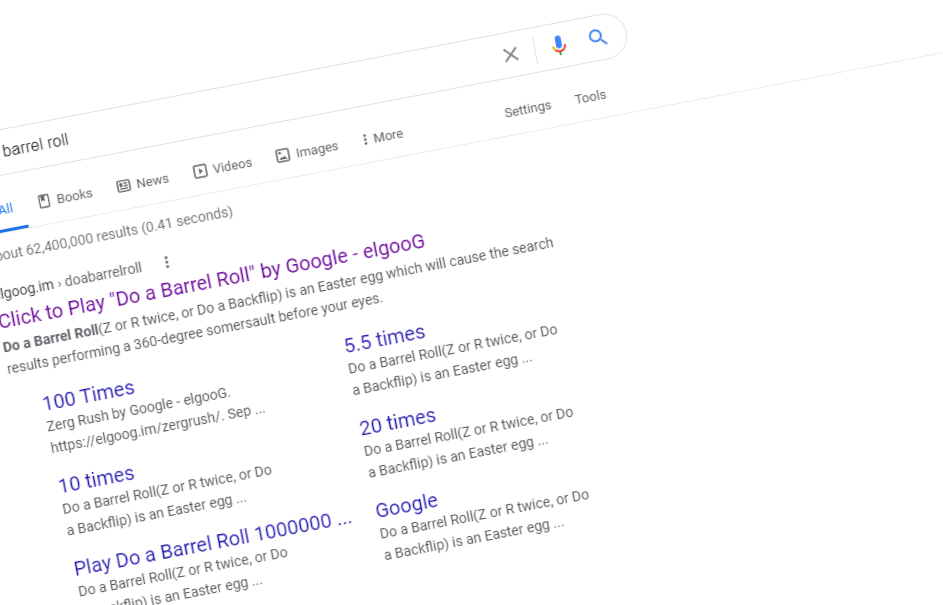Open options via three dots beside doabarrelroll
The height and width of the screenshot is (605, 943).
coord(167,262)
